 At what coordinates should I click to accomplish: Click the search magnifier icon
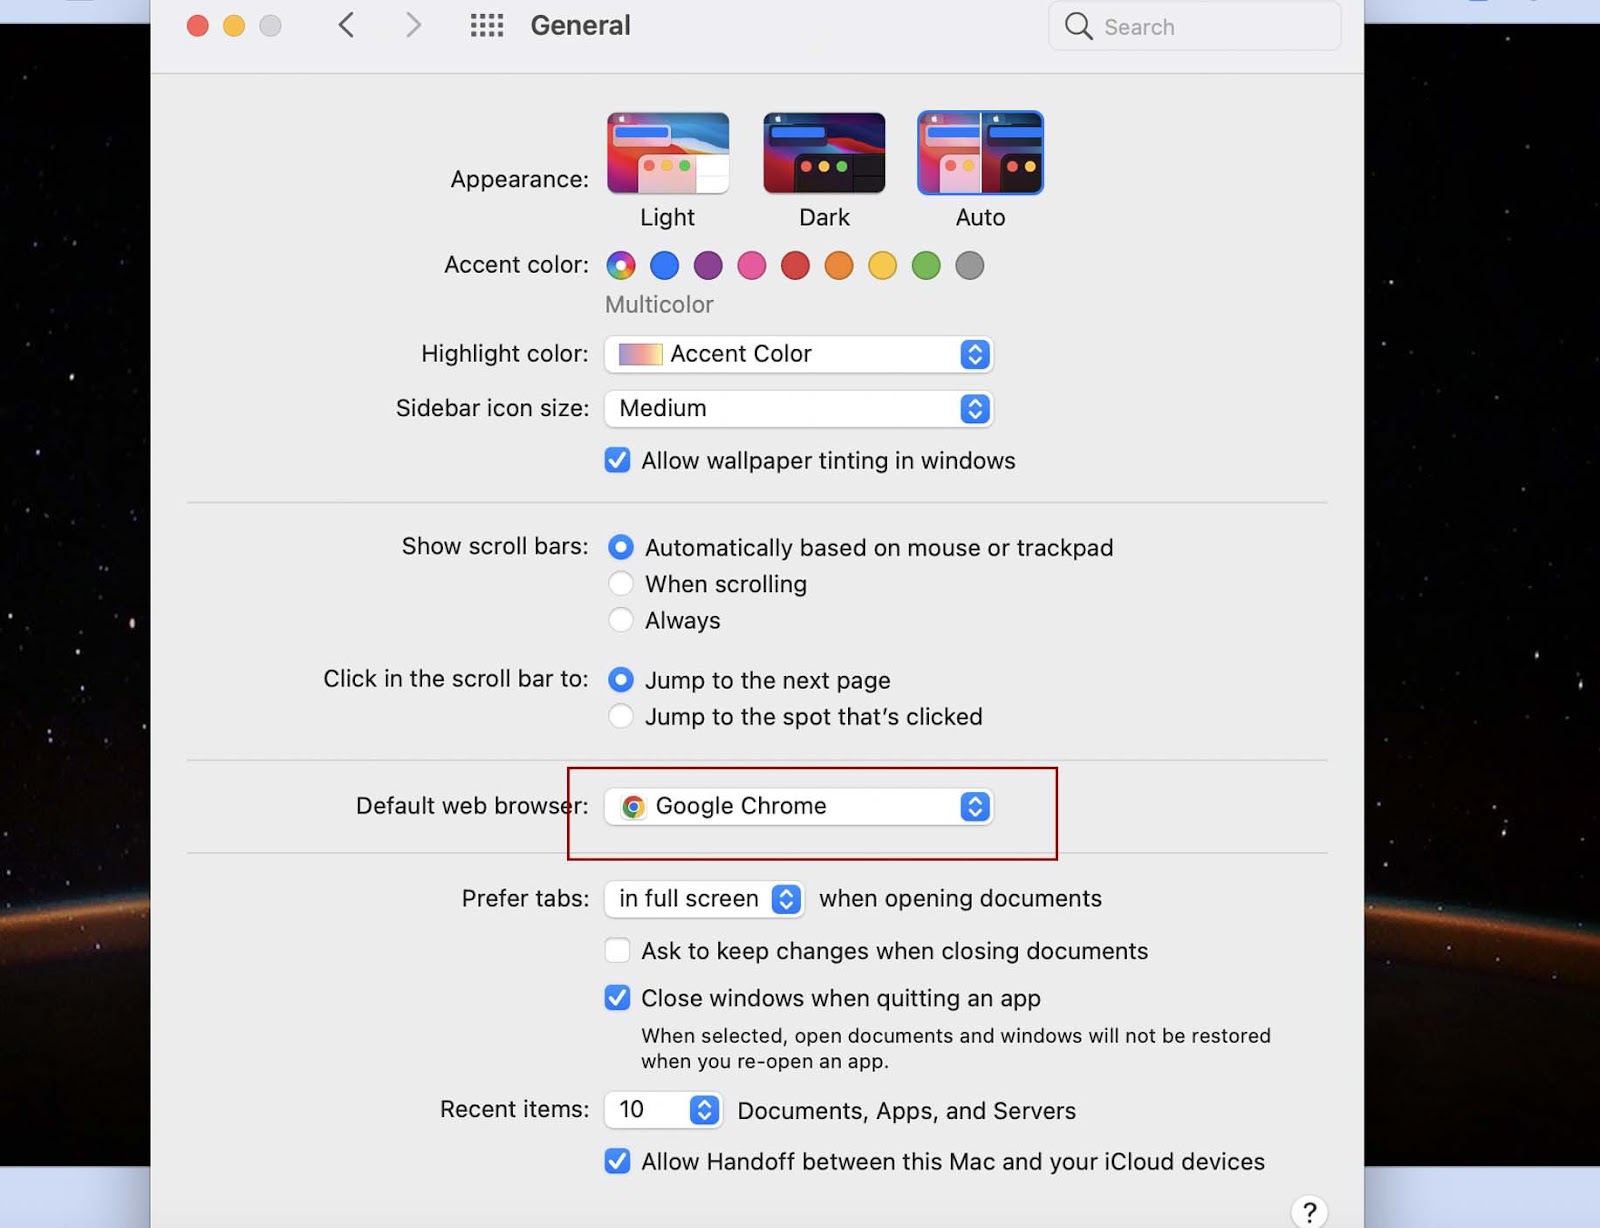tap(1078, 26)
